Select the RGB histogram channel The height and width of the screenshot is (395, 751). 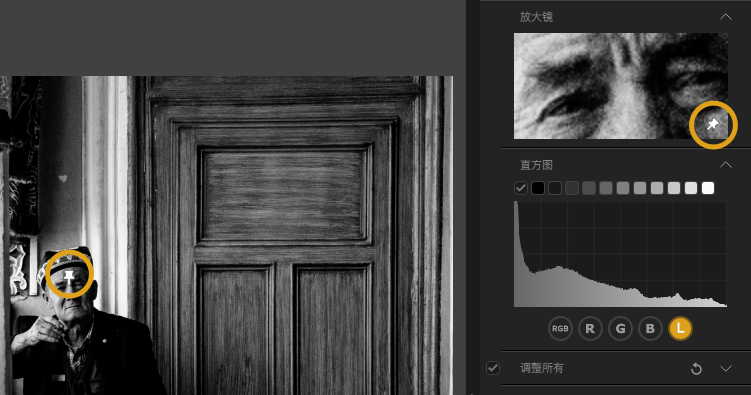pyautogui.click(x=560, y=328)
